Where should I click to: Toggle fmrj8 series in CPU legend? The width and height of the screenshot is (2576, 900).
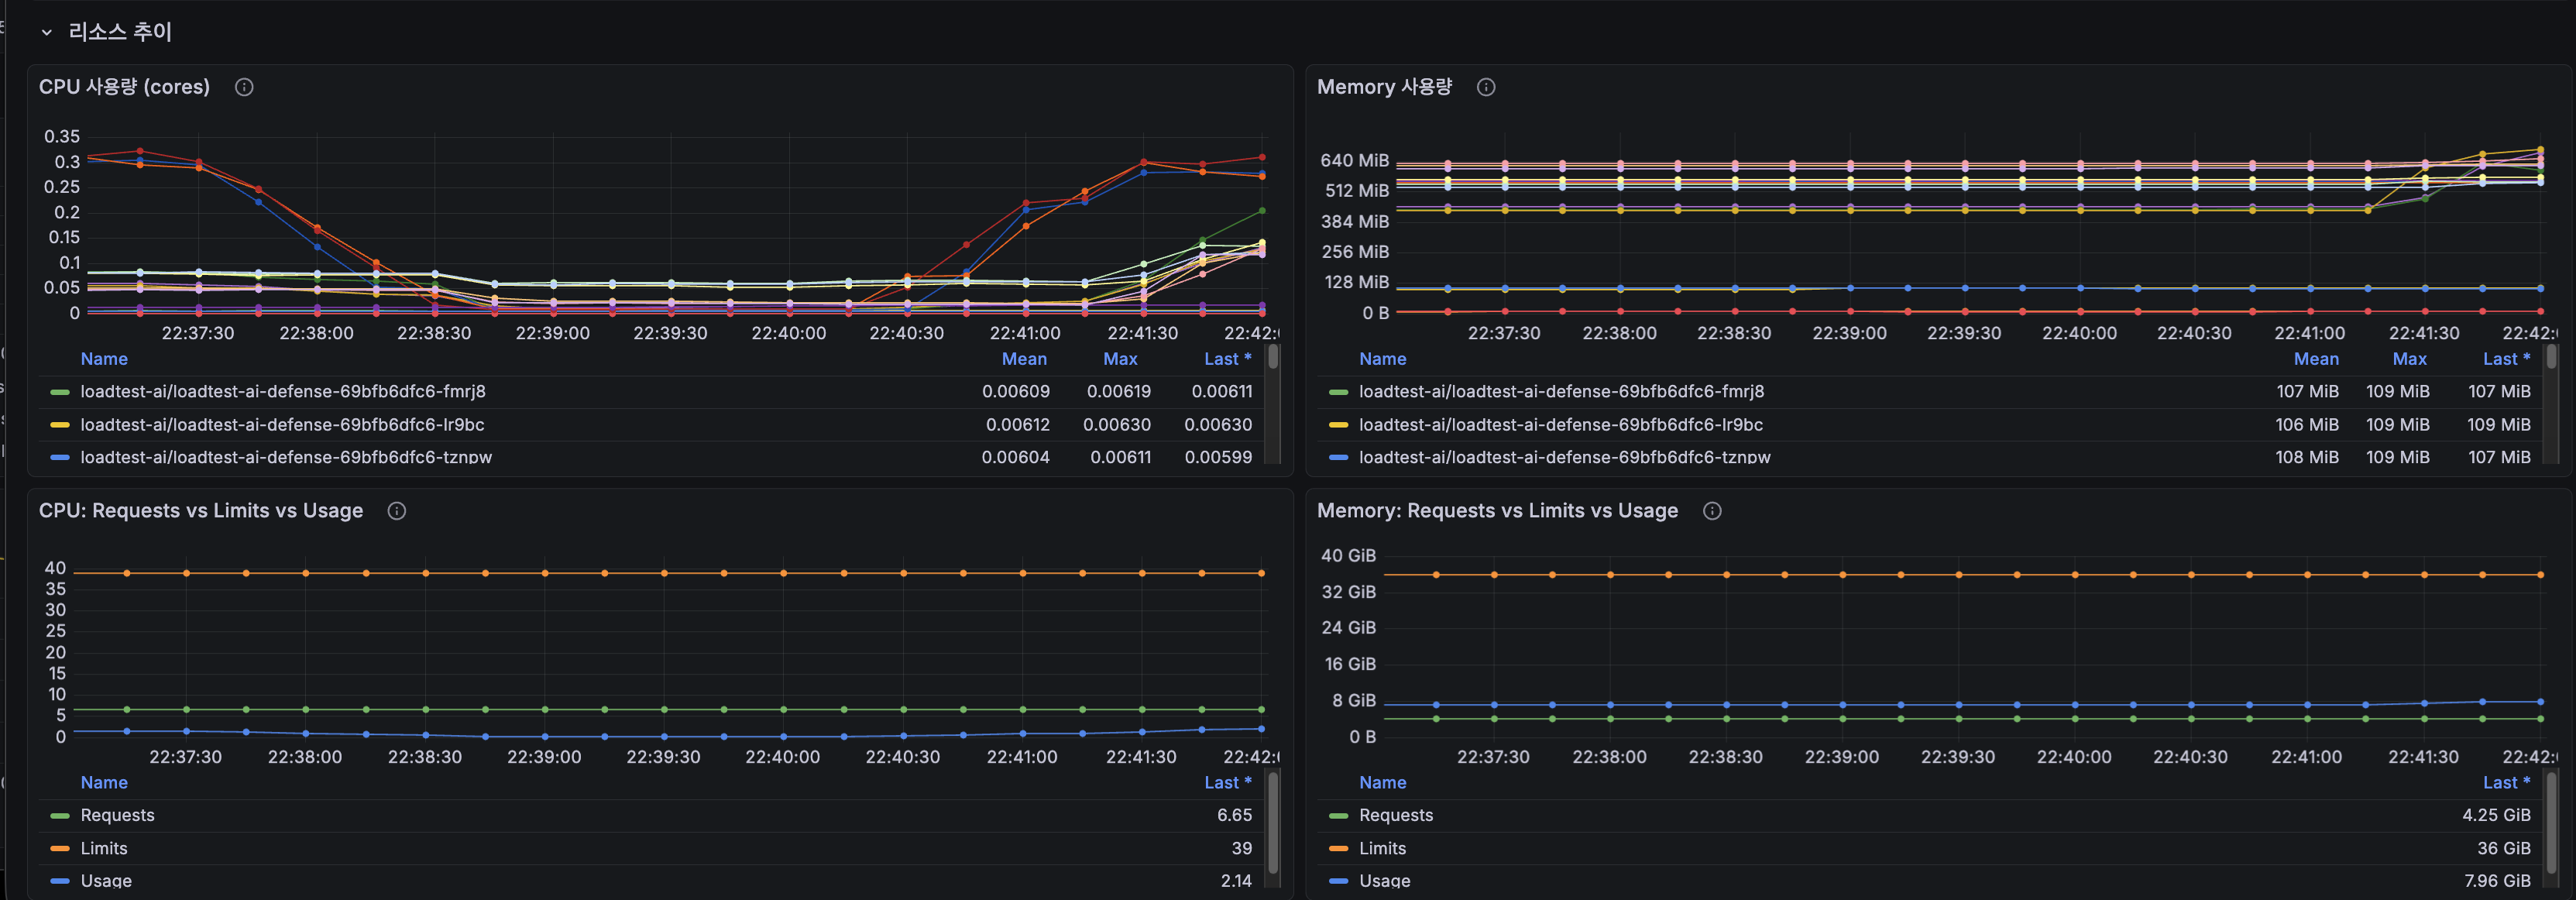pos(283,391)
